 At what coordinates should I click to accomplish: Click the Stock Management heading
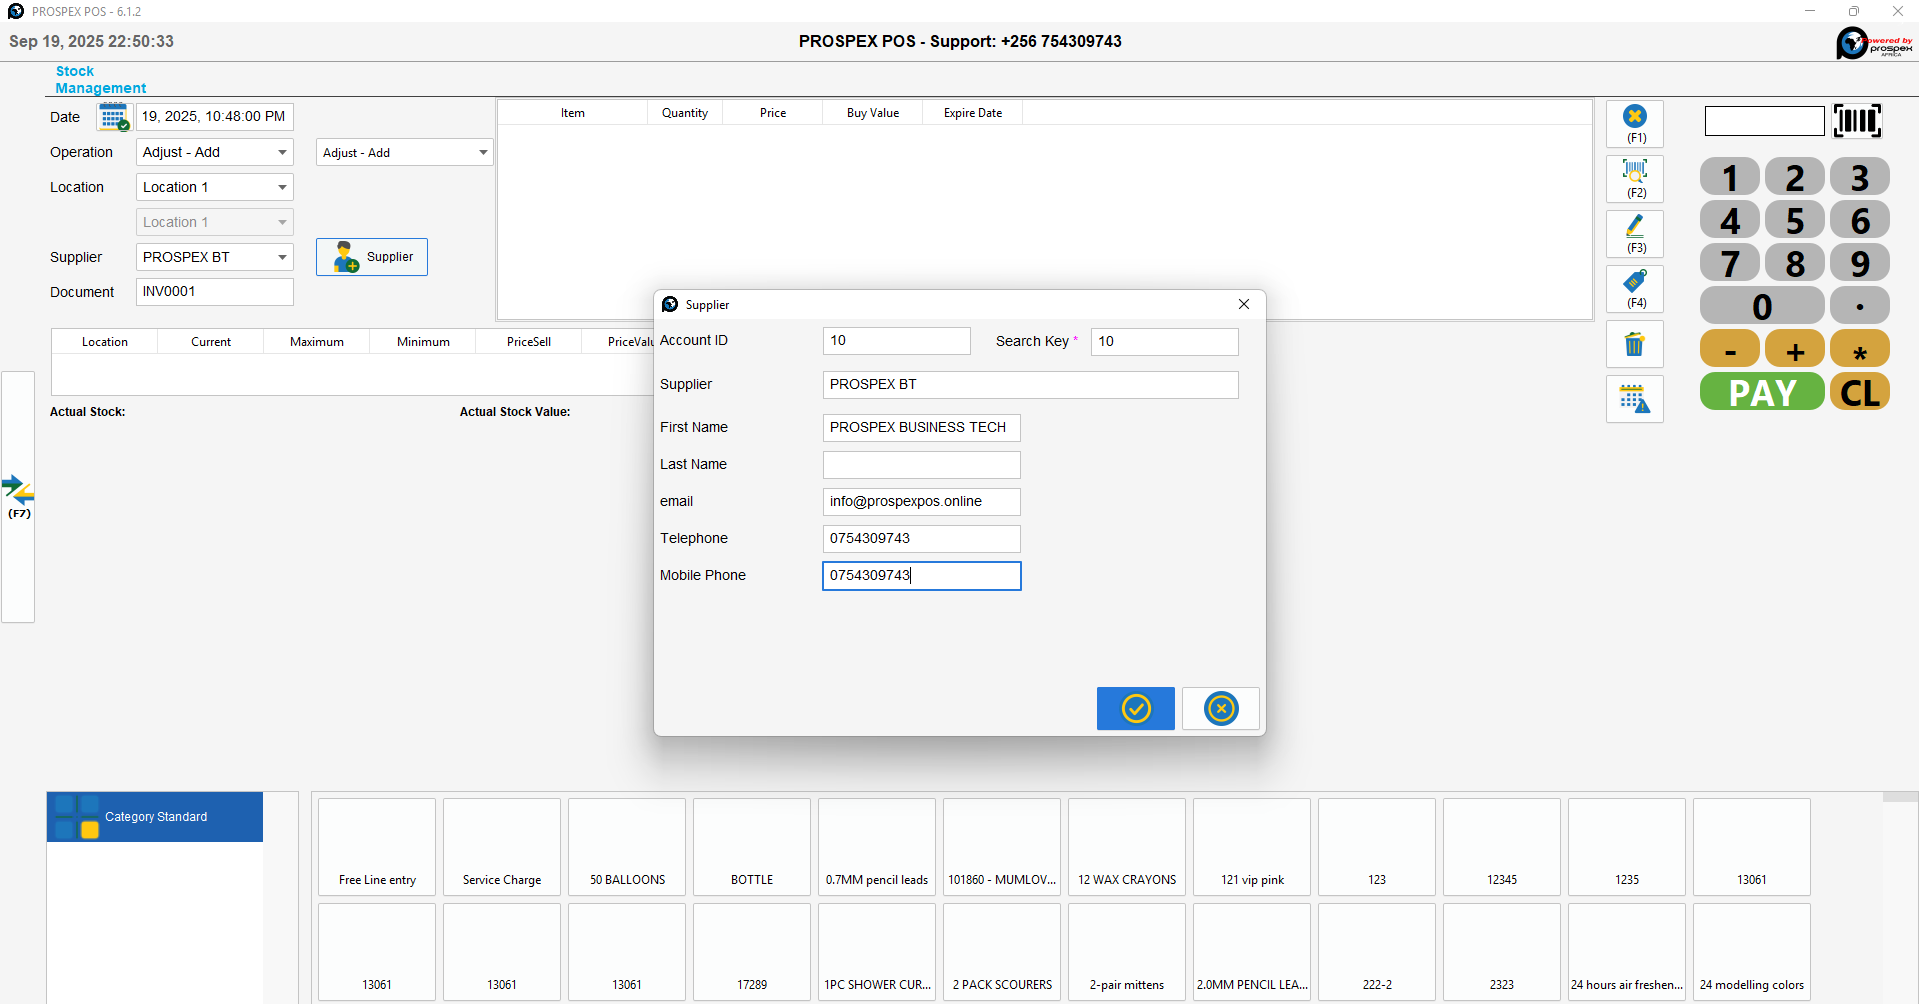coord(100,80)
